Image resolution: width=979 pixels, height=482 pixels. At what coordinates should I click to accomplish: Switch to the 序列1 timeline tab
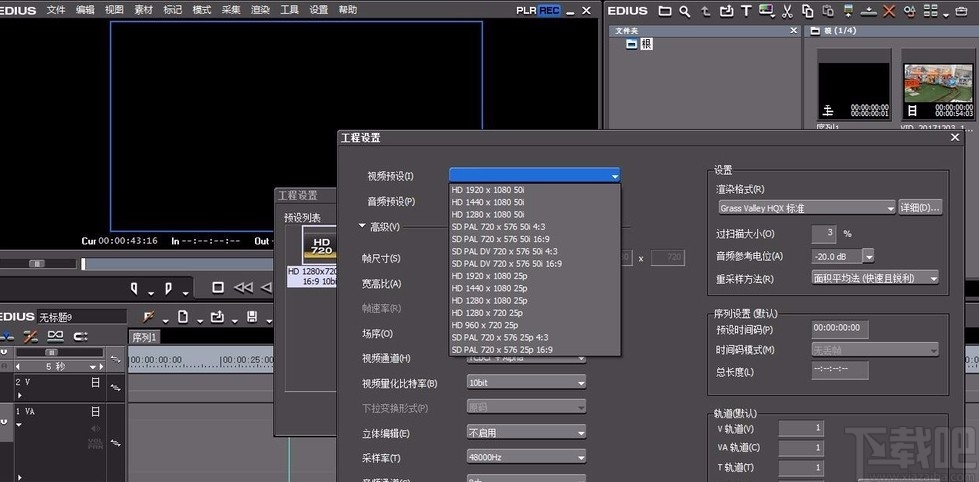[145, 337]
